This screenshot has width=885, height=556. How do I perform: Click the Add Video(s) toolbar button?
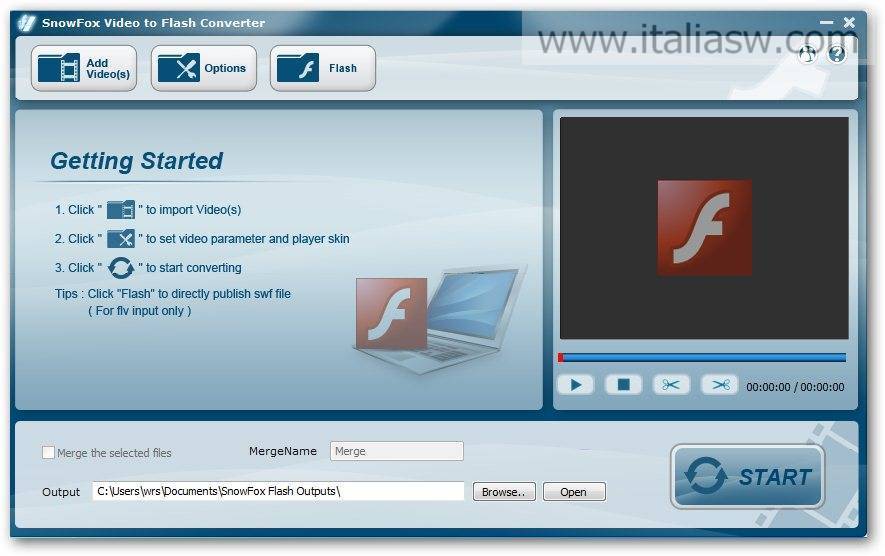tap(84, 68)
